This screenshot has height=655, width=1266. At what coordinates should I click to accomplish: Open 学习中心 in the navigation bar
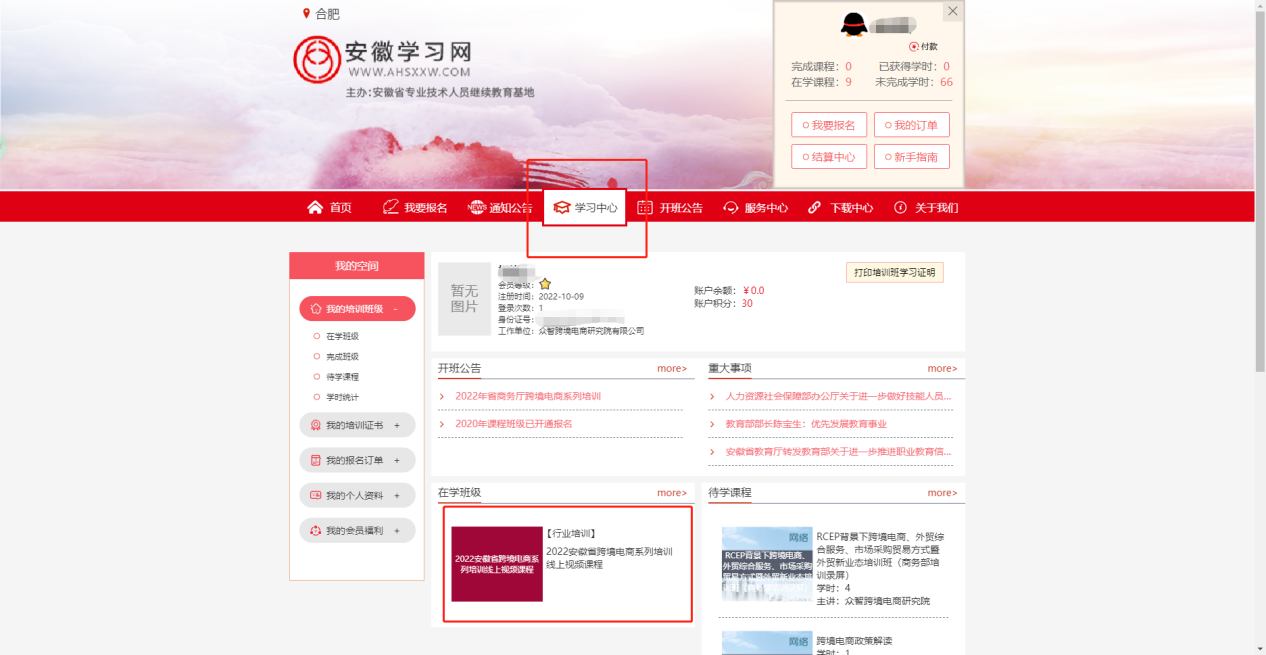pos(585,207)
